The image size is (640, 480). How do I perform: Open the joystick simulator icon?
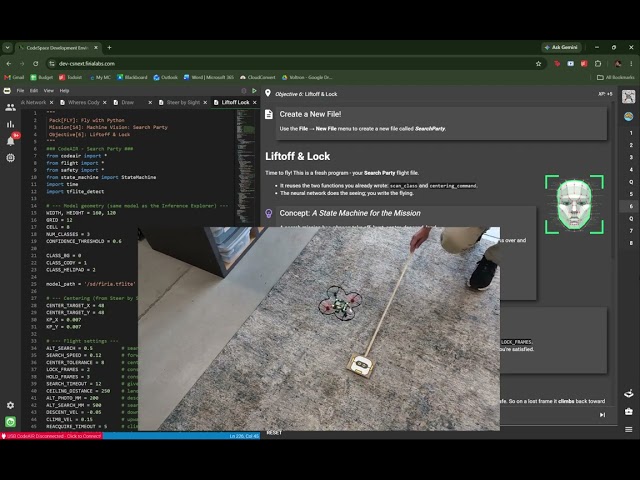(629, 393)
